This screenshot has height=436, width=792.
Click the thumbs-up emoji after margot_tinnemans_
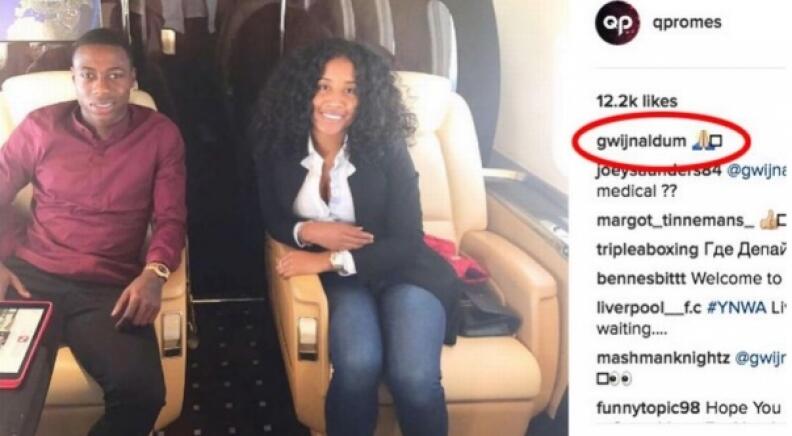tap(768, 220)
